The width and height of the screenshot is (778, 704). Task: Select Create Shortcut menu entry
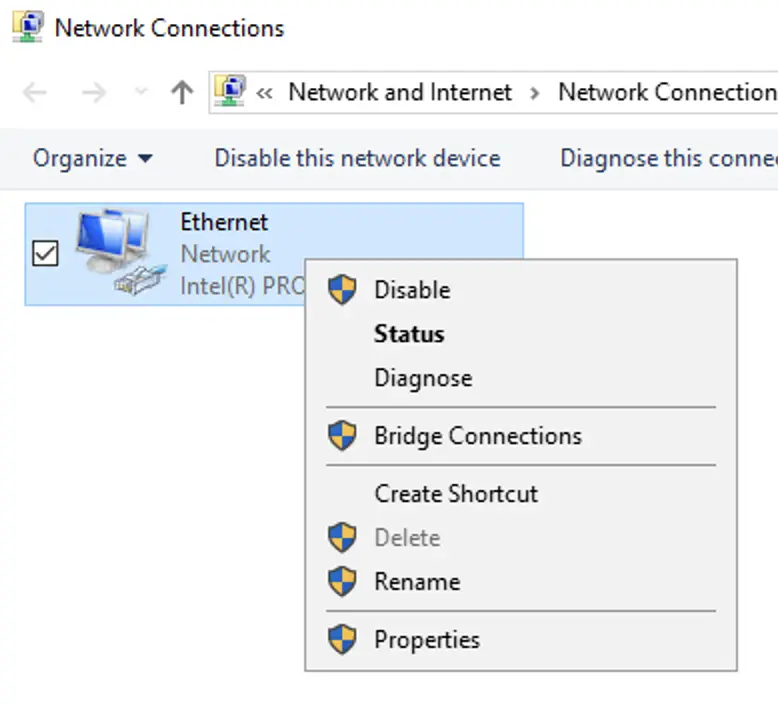point(456,494)
